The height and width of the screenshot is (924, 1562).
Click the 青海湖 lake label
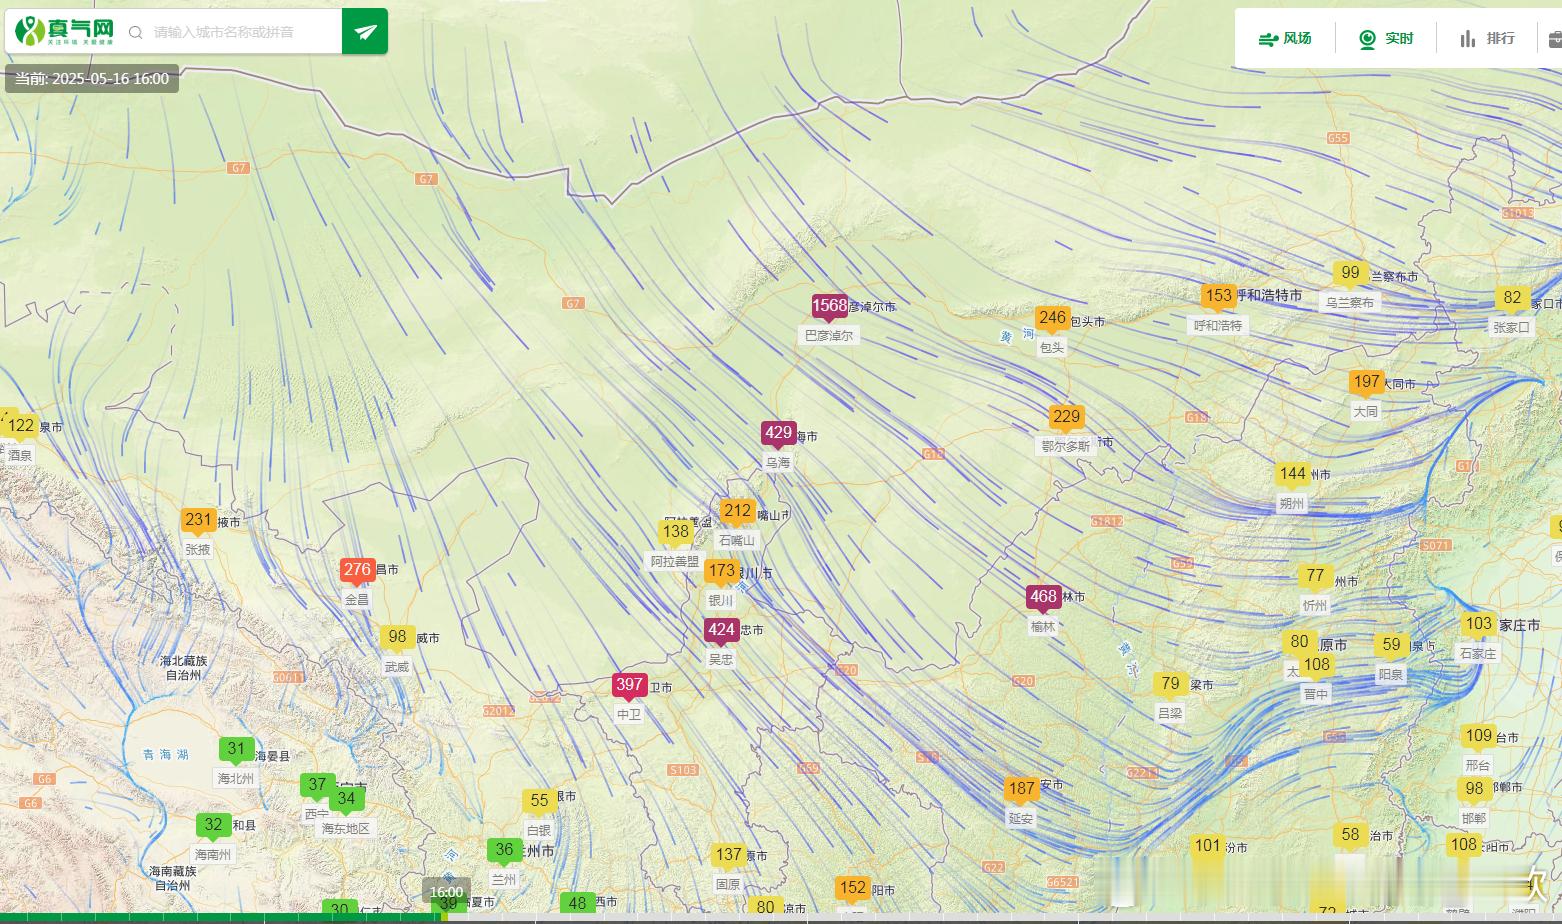(x=165, y=755)
